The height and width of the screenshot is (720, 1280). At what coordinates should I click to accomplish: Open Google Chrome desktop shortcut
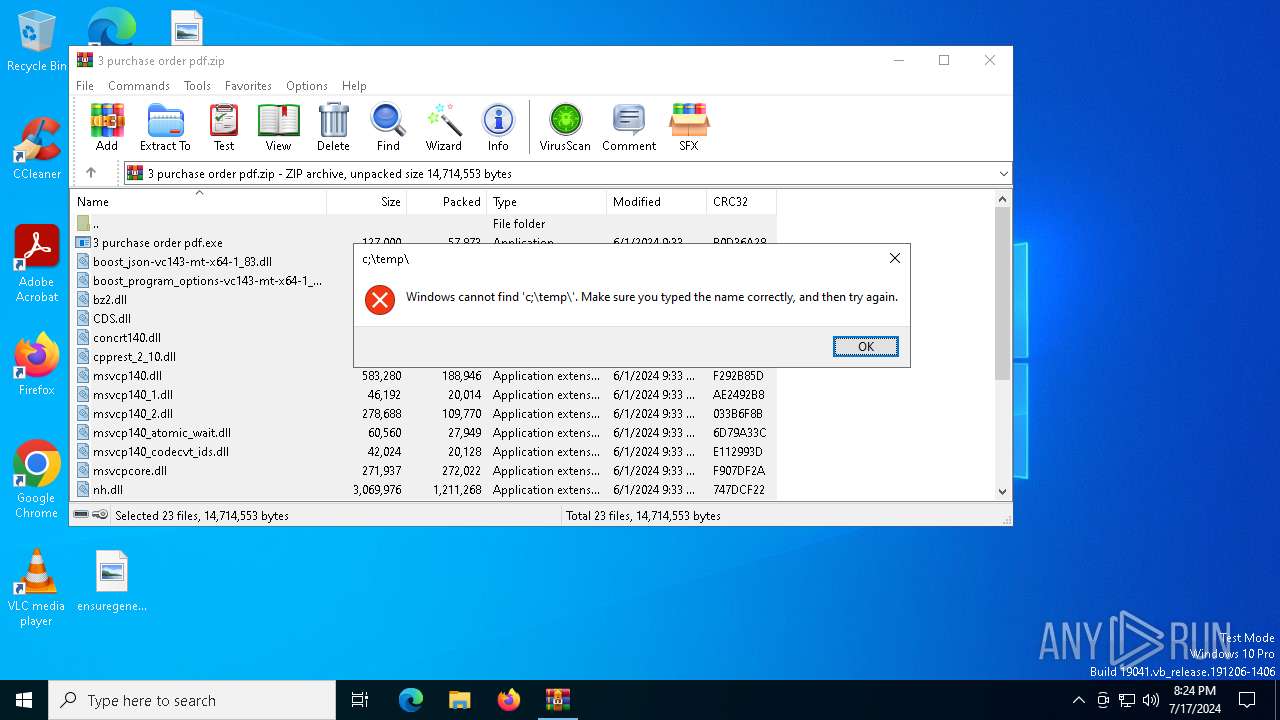coord(37,480)
